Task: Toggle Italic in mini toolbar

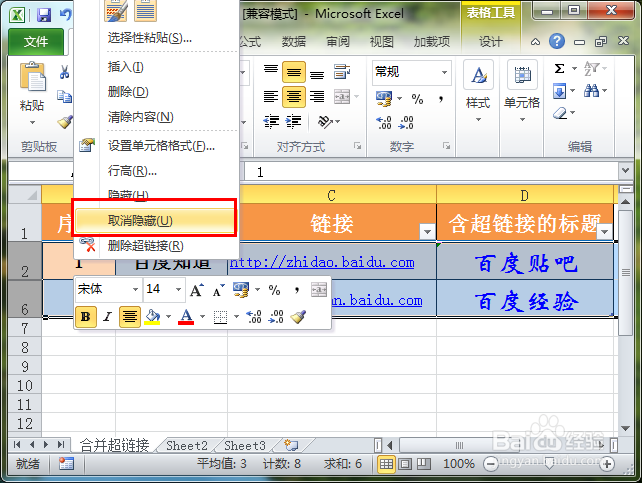Action: coord(108,316)
